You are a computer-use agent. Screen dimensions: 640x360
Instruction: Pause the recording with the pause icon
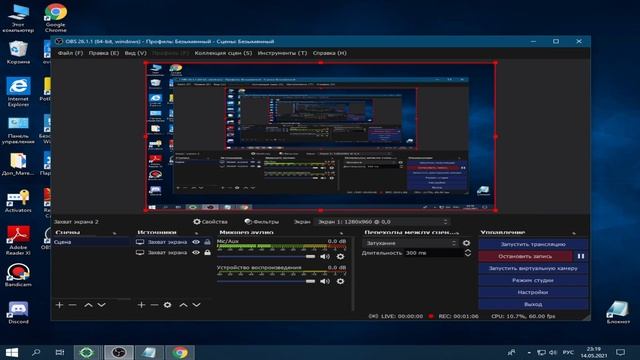click(581, 256)
